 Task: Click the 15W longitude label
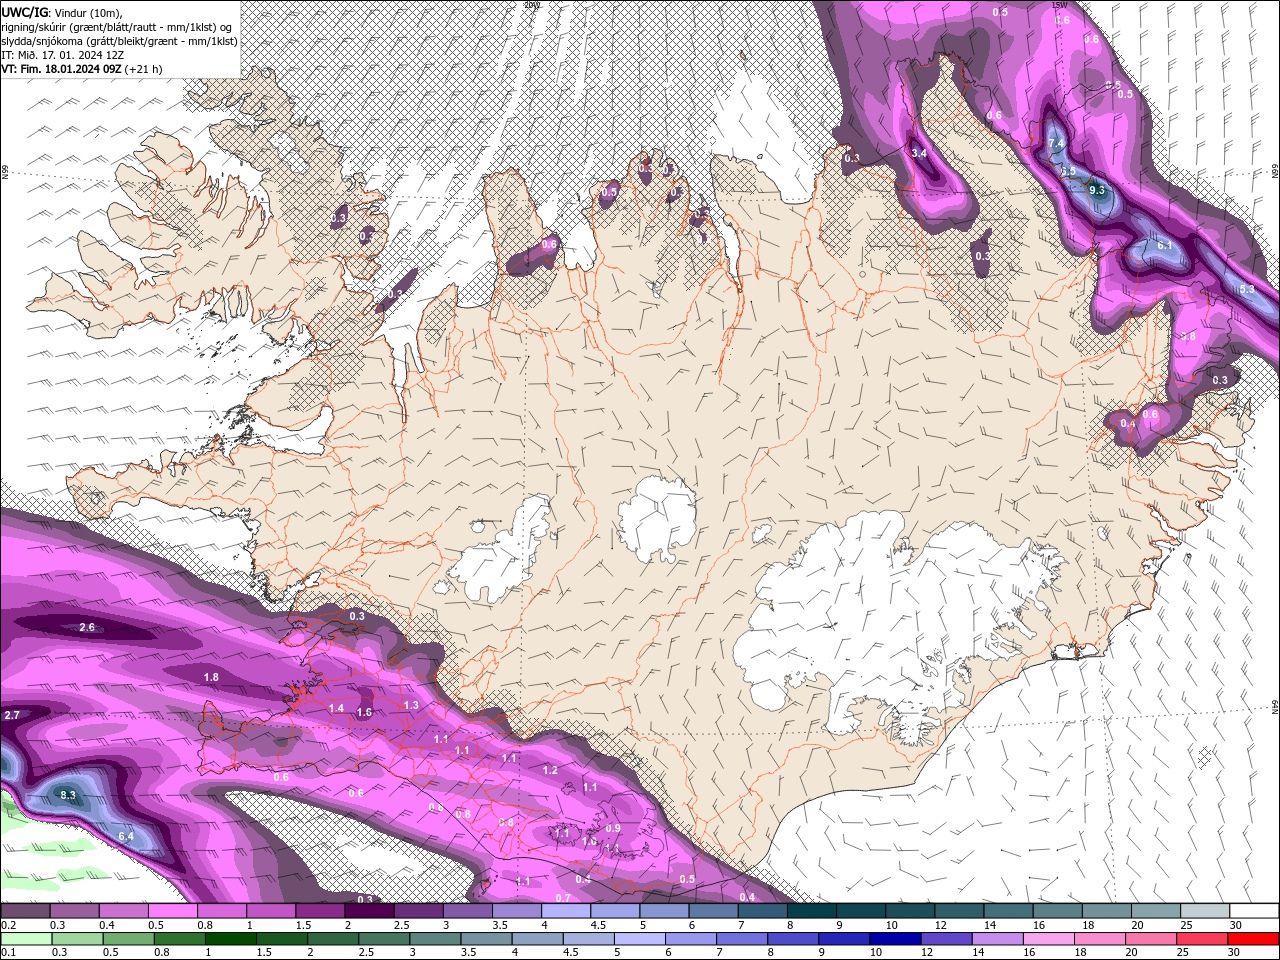[x=1060, y=4]
